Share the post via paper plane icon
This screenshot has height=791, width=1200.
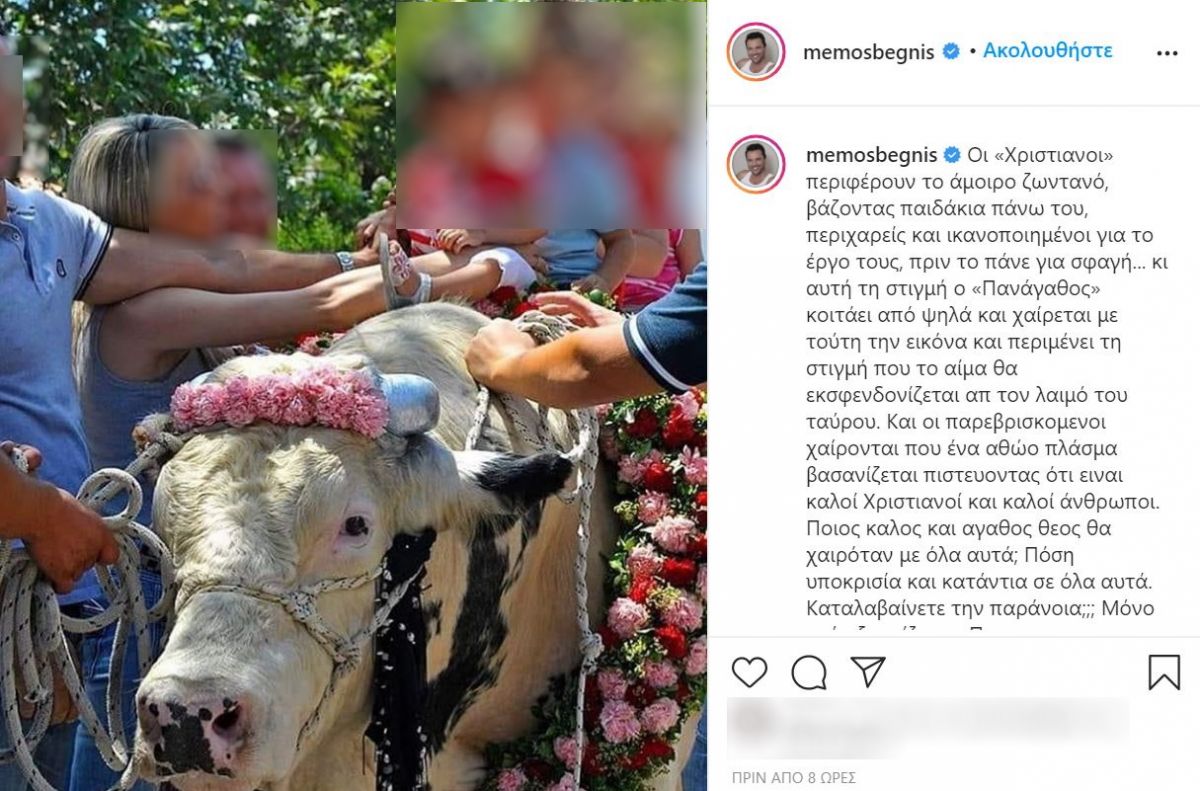pyautogui.click(x=868, y=671)
